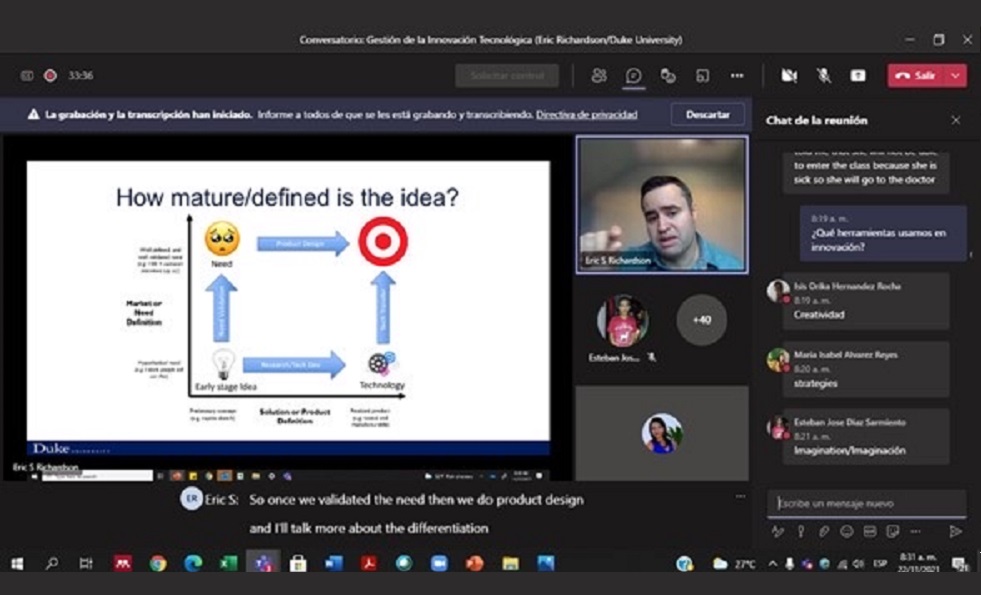Open the emoji picker in the chat composer
The image size is (981, 595).
847,532
